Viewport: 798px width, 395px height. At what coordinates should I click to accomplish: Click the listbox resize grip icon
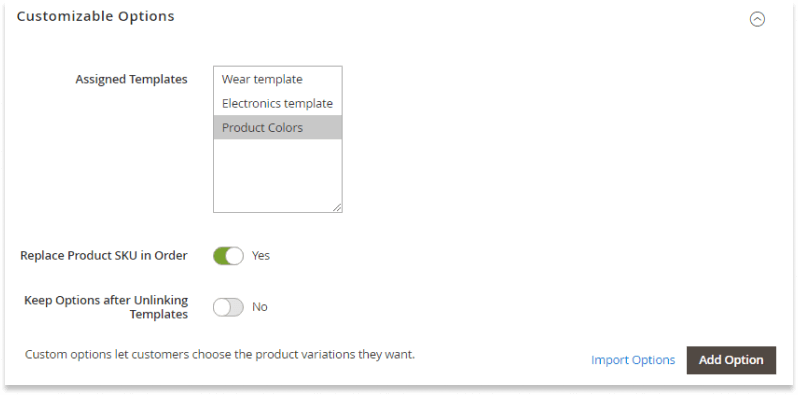click(x=337, y=207)
